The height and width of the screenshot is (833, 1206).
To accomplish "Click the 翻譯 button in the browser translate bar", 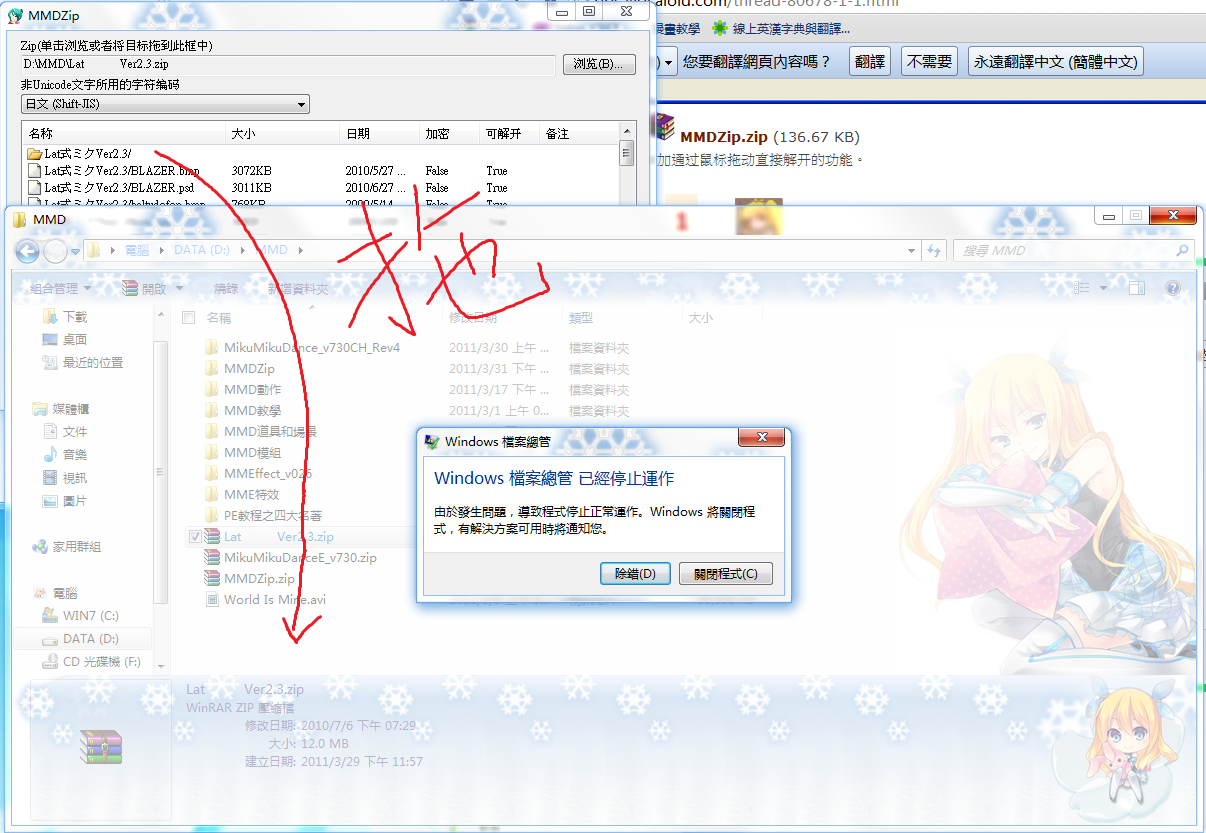I will (x=871, y=61).
